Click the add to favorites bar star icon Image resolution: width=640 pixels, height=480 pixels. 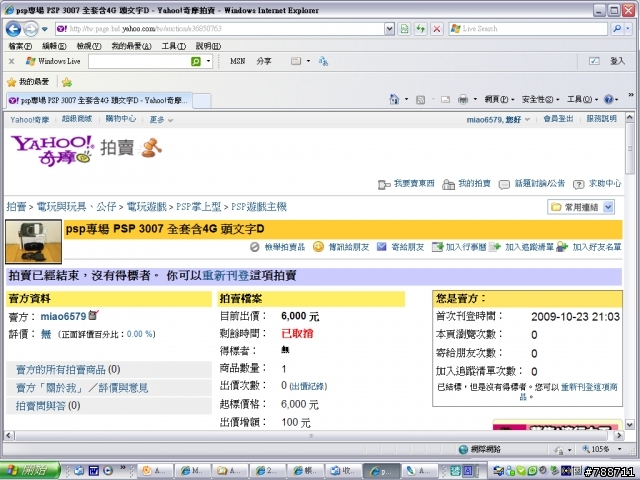pyautogui.click(x=67, y=82)
